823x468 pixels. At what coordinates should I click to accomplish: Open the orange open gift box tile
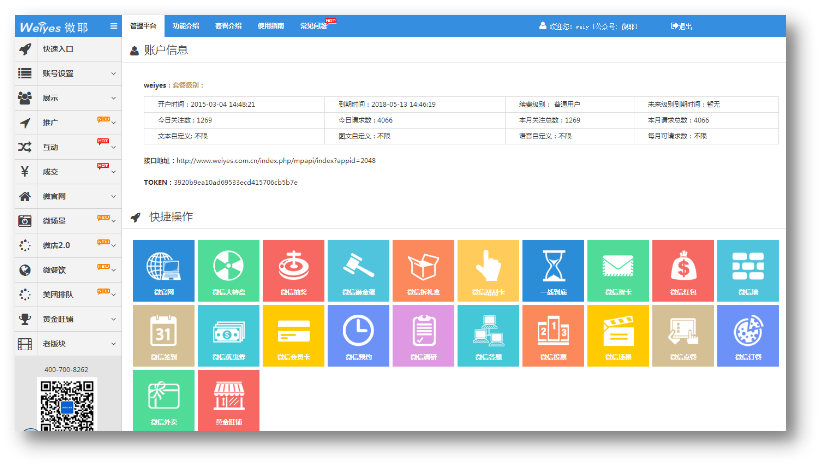423,271
